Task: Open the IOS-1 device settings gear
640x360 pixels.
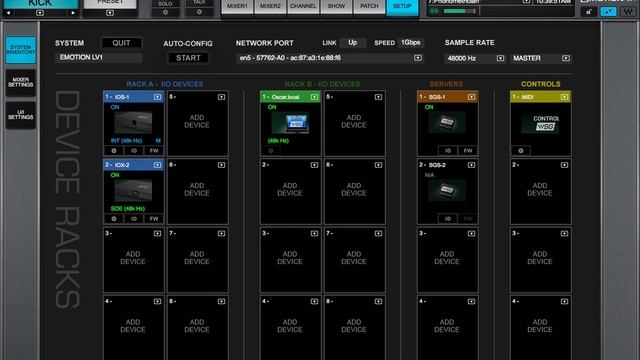Action: coord(114,151)
